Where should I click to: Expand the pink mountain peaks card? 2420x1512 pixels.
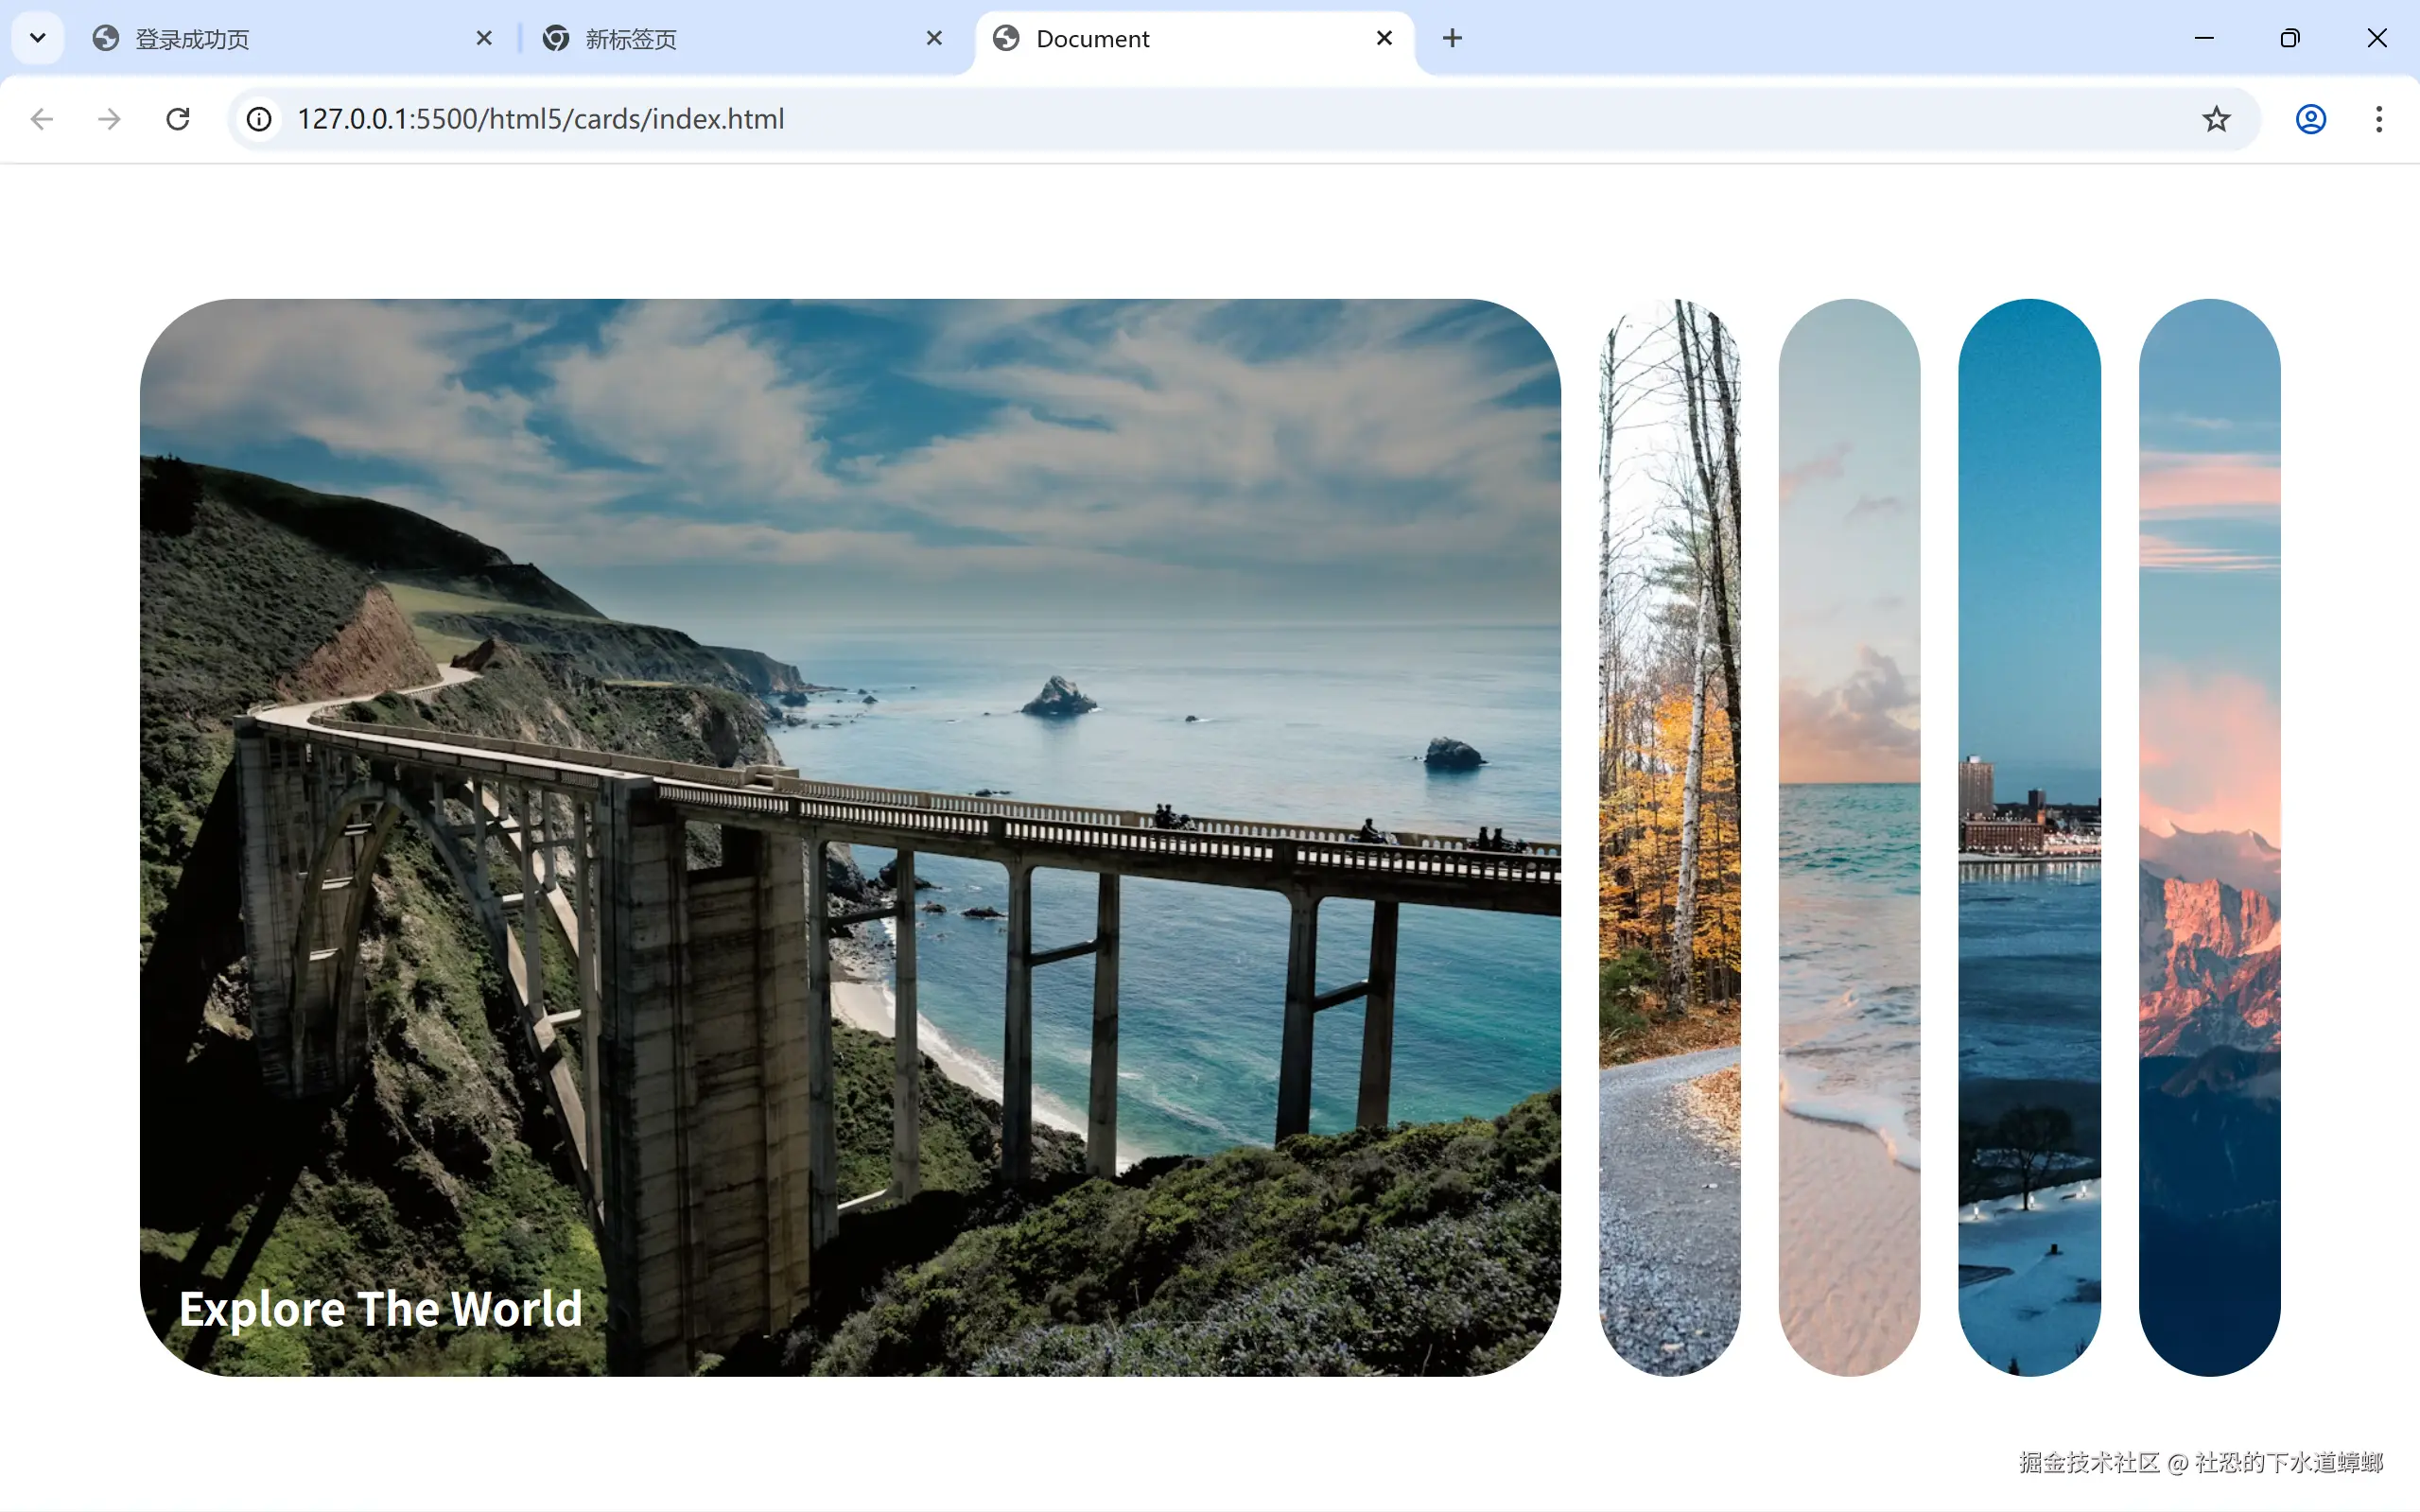2209,837
